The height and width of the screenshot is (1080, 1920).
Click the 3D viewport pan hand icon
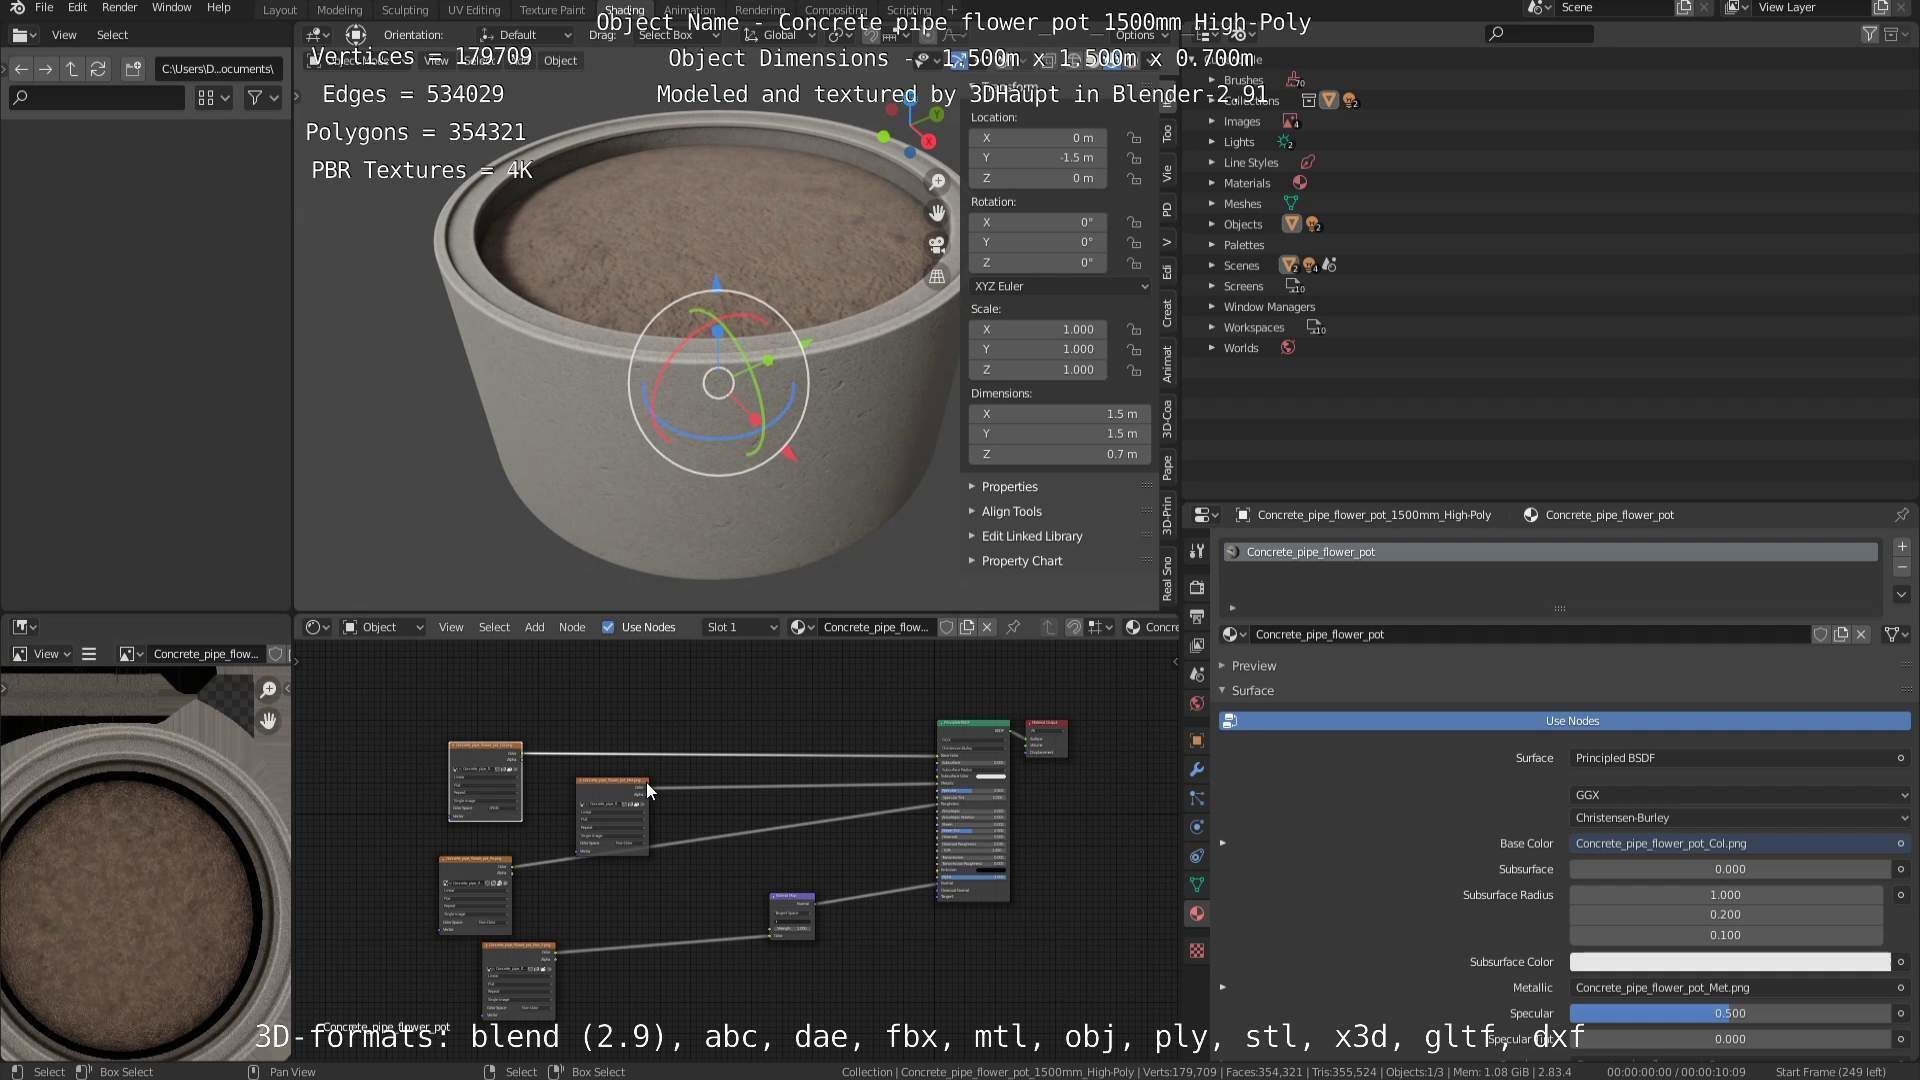click(937, 212)
